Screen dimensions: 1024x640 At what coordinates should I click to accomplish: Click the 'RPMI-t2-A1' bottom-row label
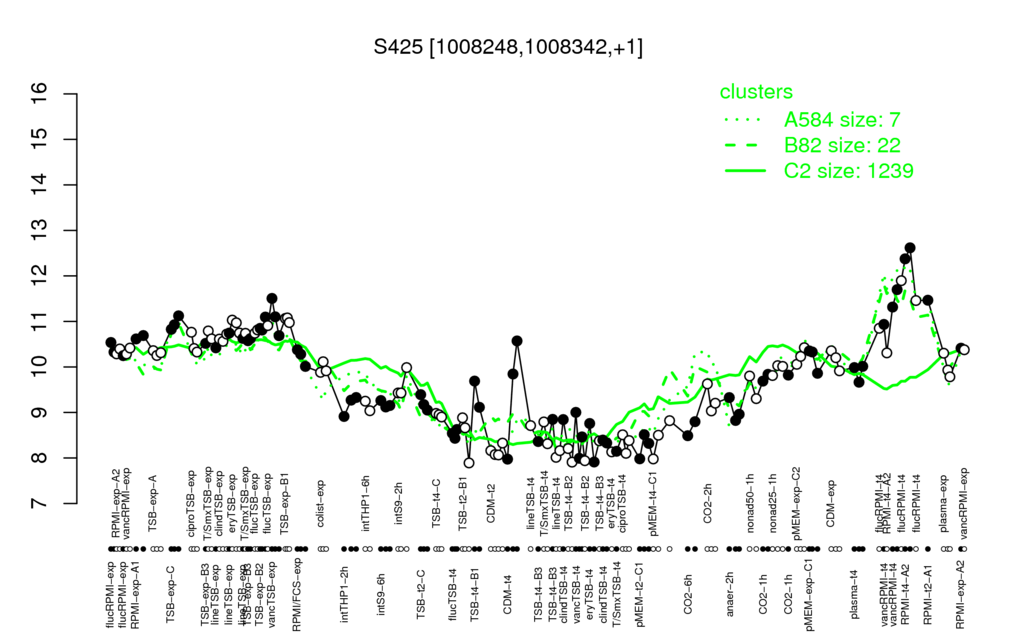tap(927, 592)
